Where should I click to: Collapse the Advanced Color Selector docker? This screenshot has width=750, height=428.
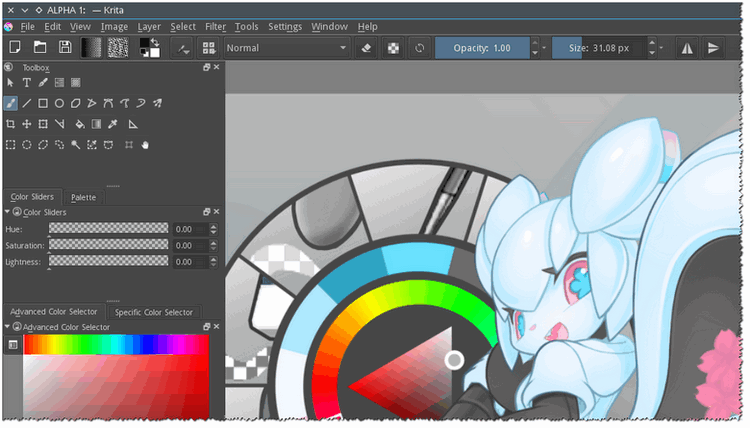click(7, 327)
